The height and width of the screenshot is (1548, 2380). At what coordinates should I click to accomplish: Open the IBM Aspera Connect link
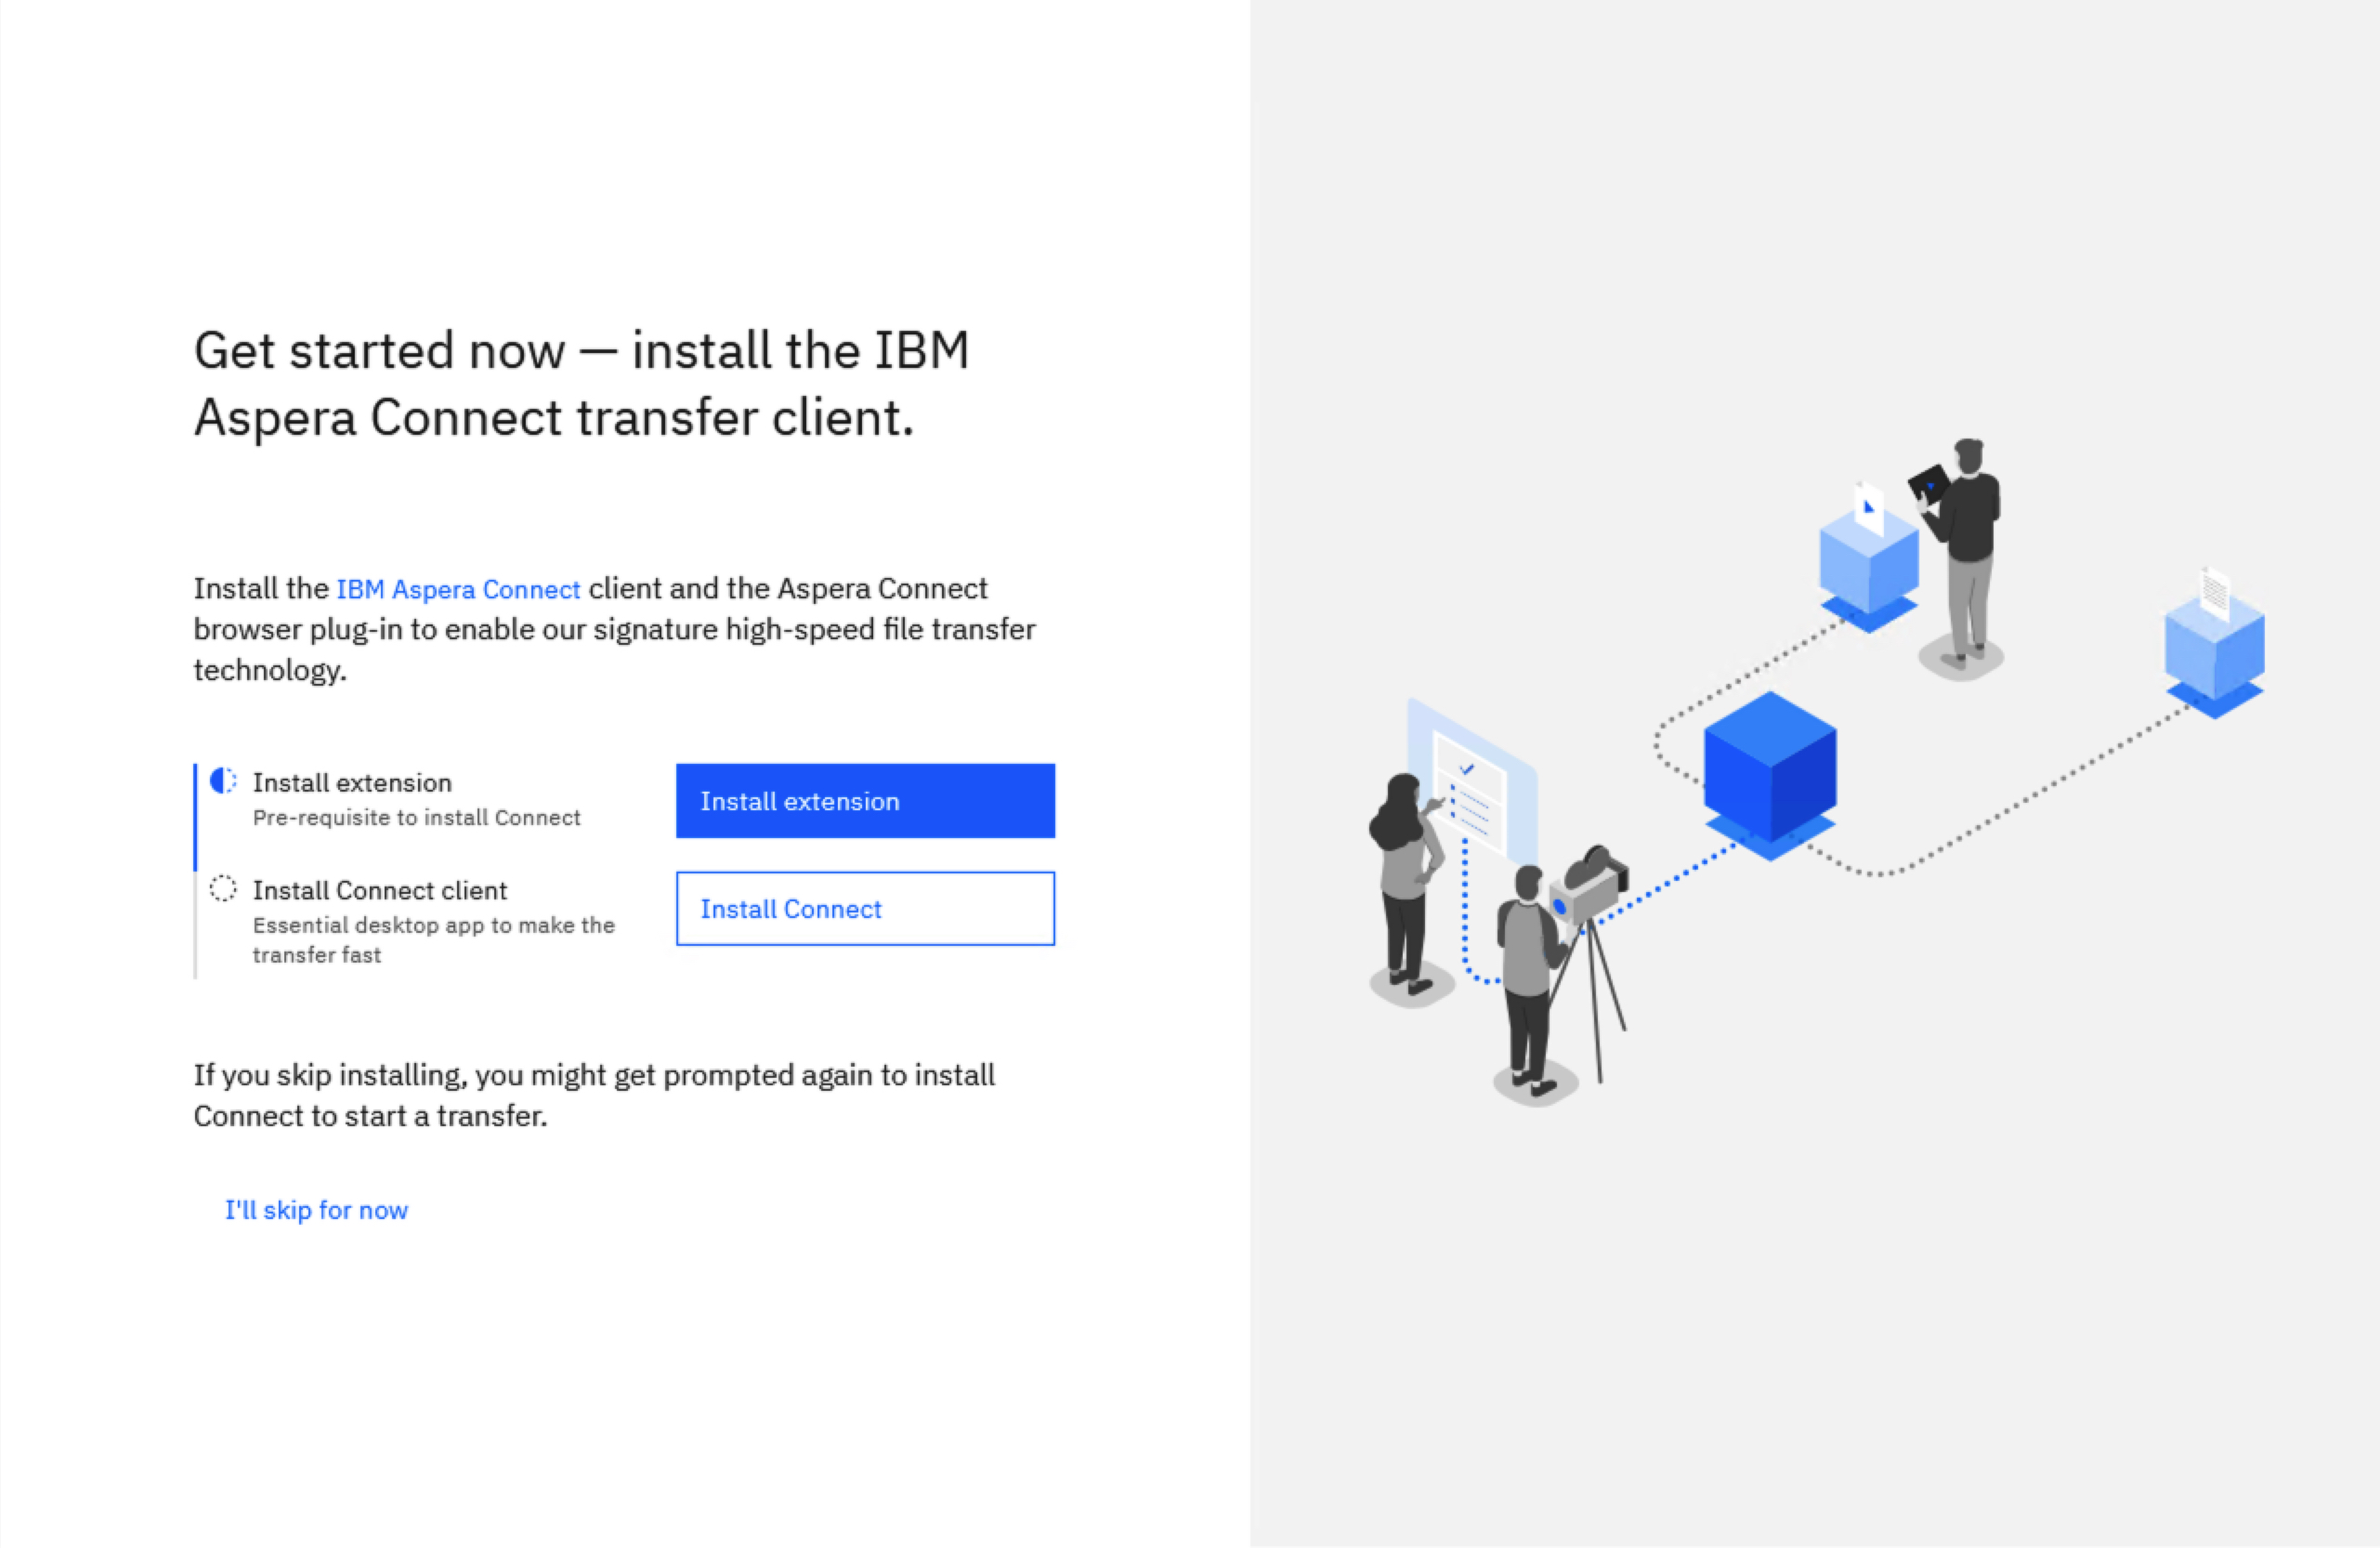[458, 589]
